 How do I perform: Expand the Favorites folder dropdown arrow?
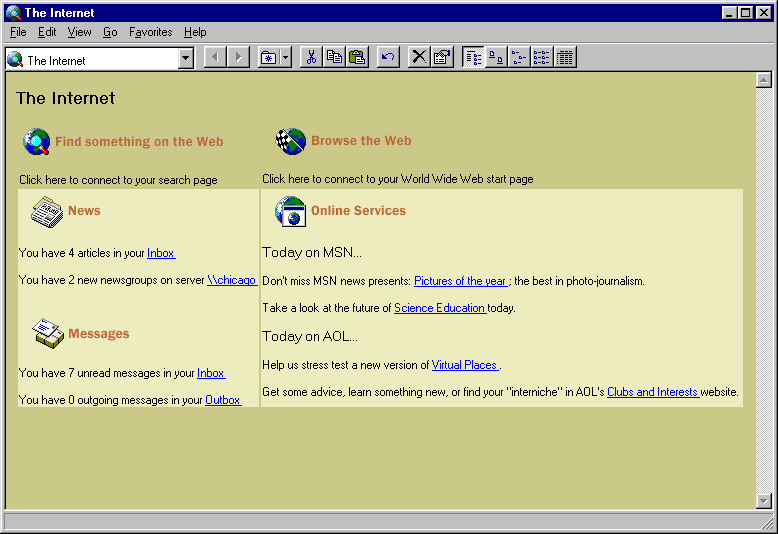click(x=286, y=58)
